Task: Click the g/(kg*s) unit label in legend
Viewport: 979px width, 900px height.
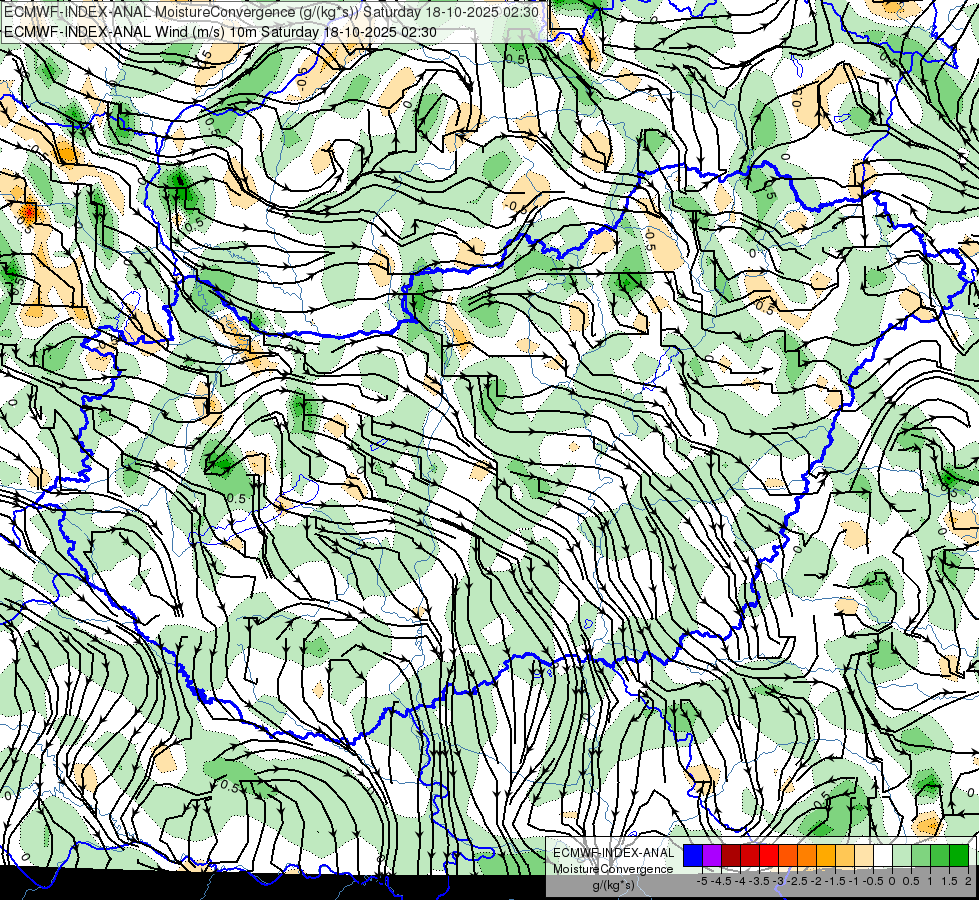Action: 614,885
